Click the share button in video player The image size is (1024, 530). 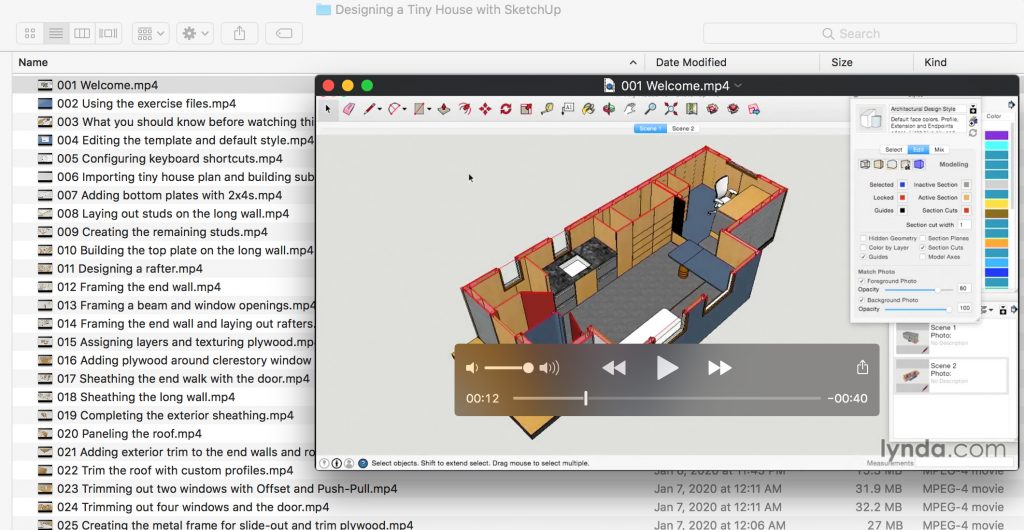click(862, 367)
